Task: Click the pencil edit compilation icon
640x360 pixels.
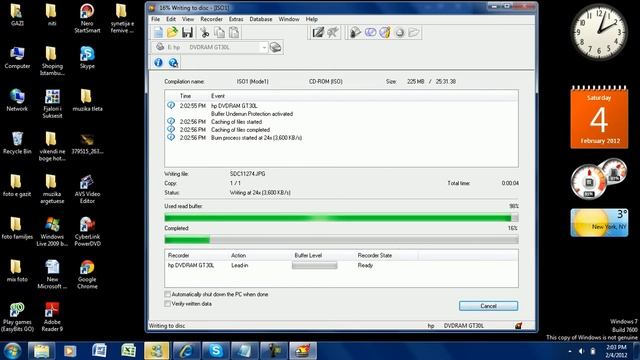Action: 318,32
